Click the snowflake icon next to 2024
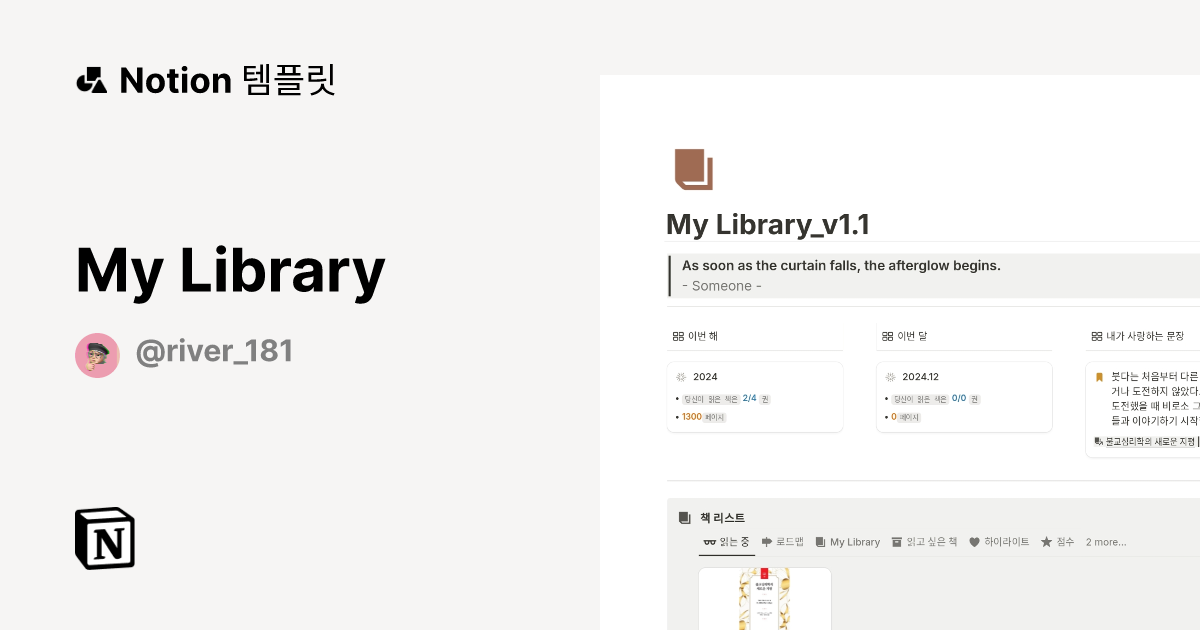 (x=681, y=377)
